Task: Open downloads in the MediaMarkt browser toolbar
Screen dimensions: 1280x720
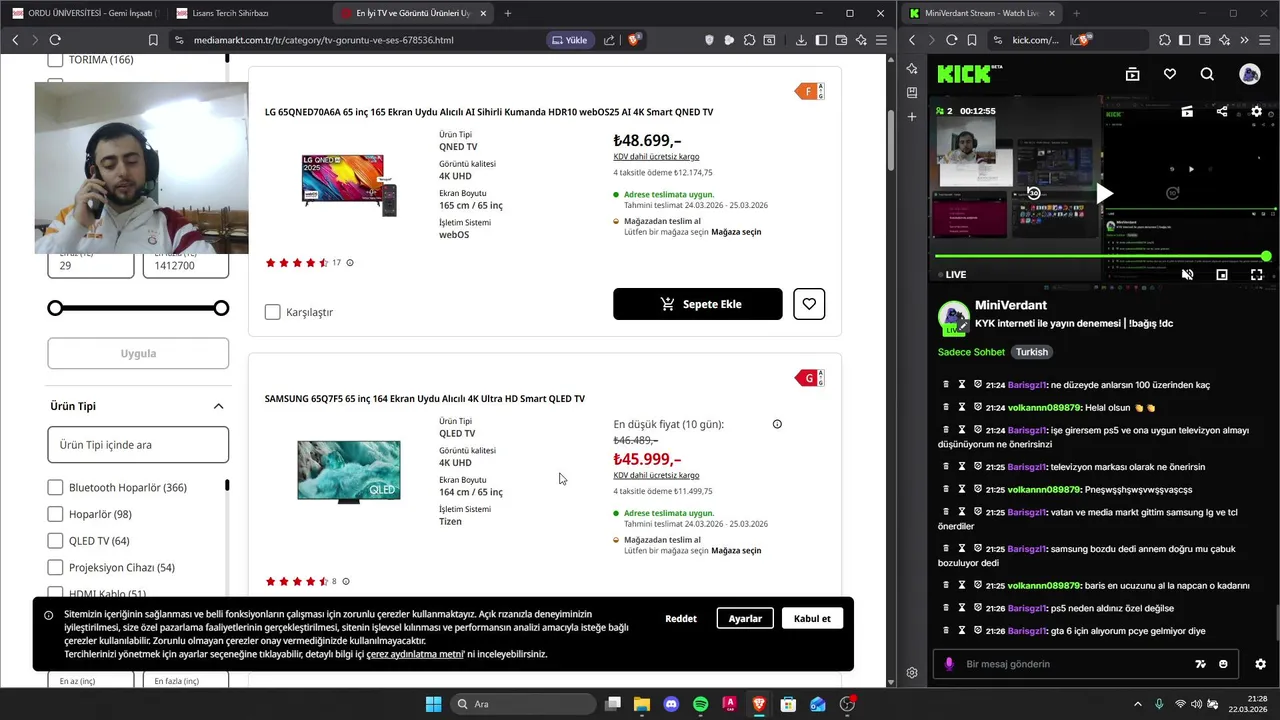Action: coord(801,40)
